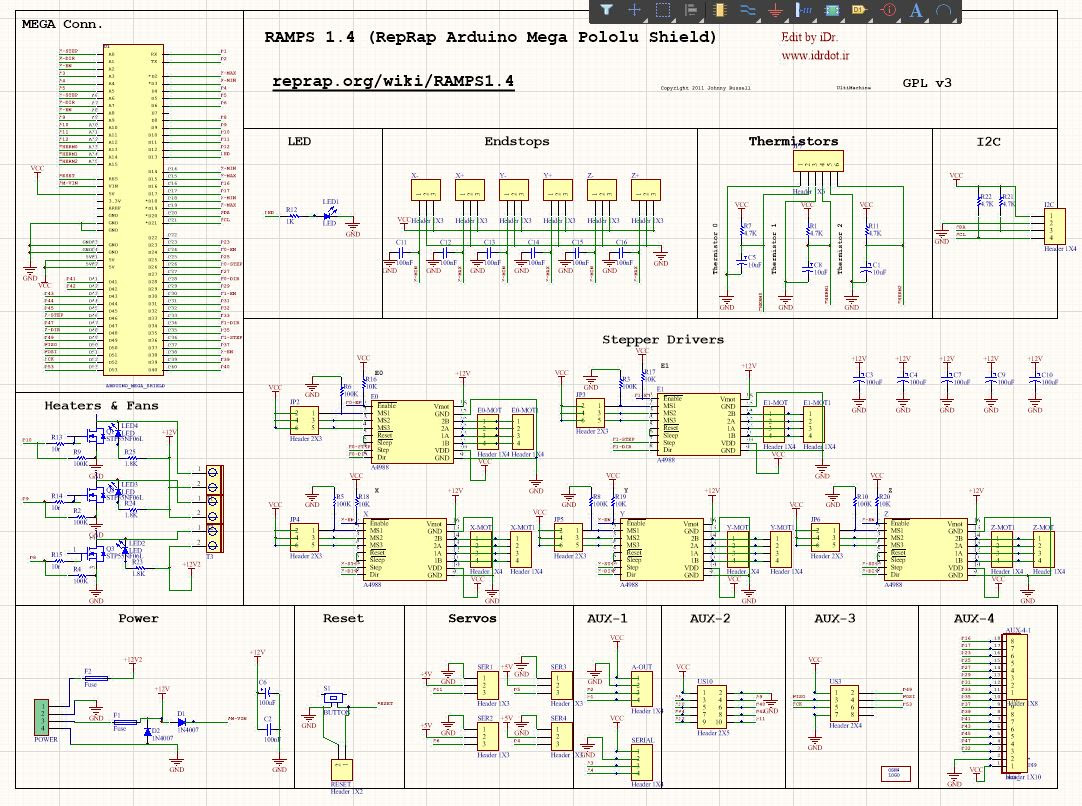The width and height of the screenshot is (1082, 806).
Task: Select the Place Sheet Symbol tool
Action: (832, 10)
